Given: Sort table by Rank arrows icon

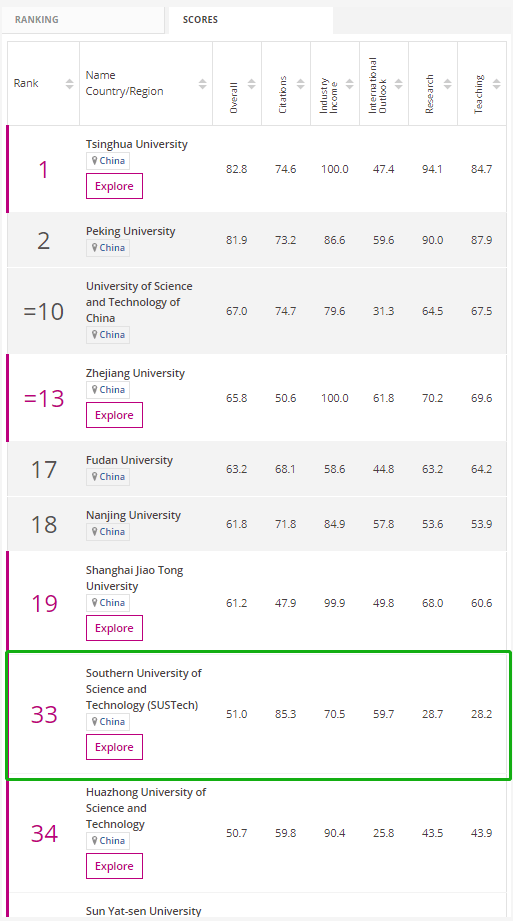Looking at the screenshot, I should [69, 84].
